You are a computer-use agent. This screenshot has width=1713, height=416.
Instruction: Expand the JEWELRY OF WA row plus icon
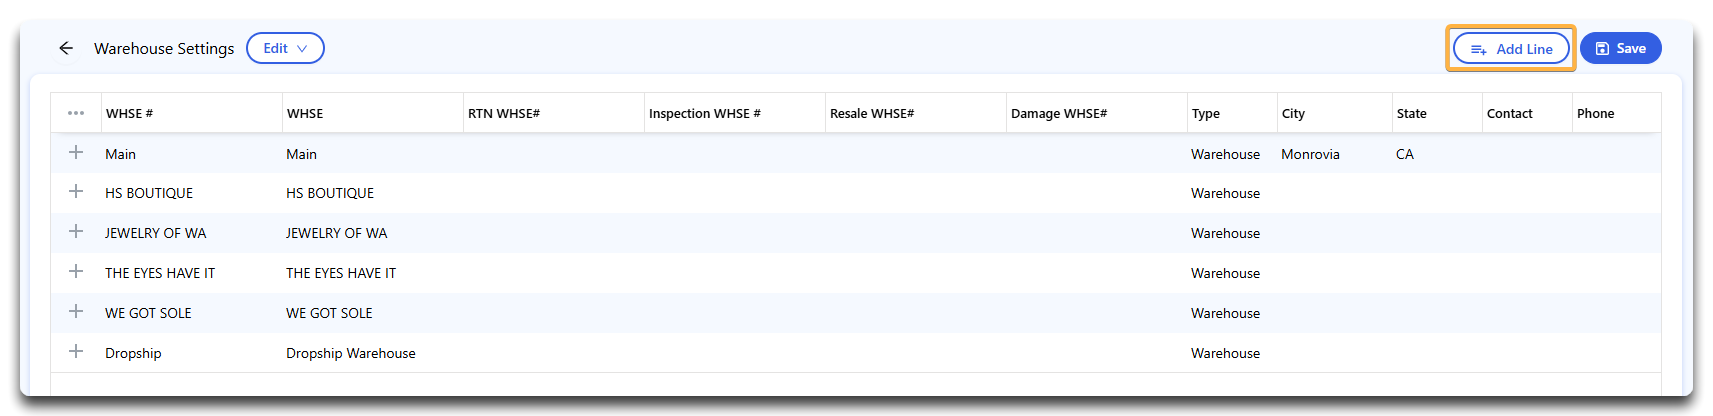pos(76,232)
